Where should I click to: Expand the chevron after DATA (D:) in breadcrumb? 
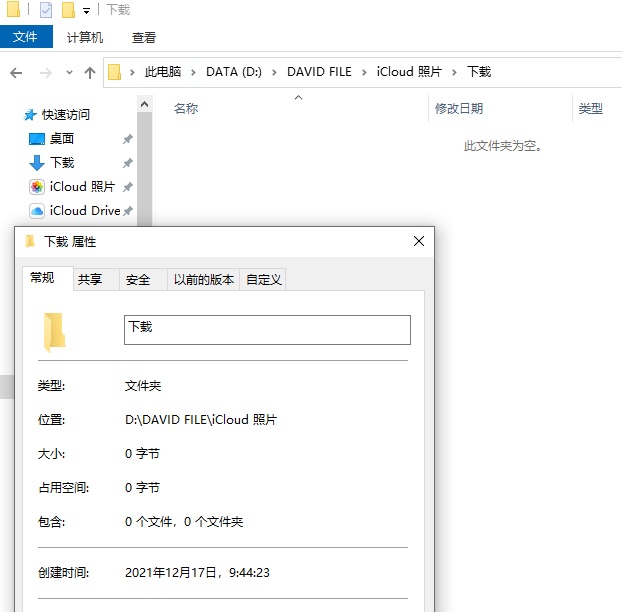(x=274, y=72)
